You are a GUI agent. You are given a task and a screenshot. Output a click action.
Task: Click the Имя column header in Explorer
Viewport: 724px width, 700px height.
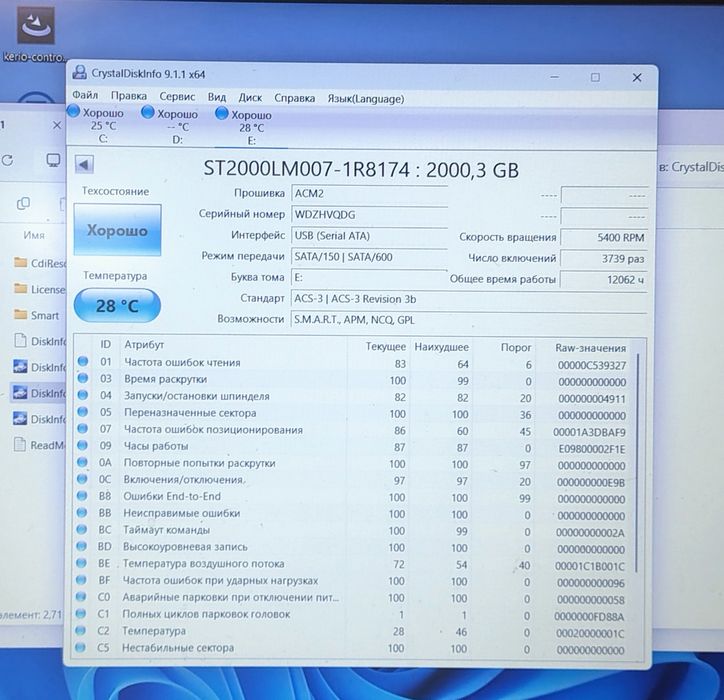click(34, 235)
